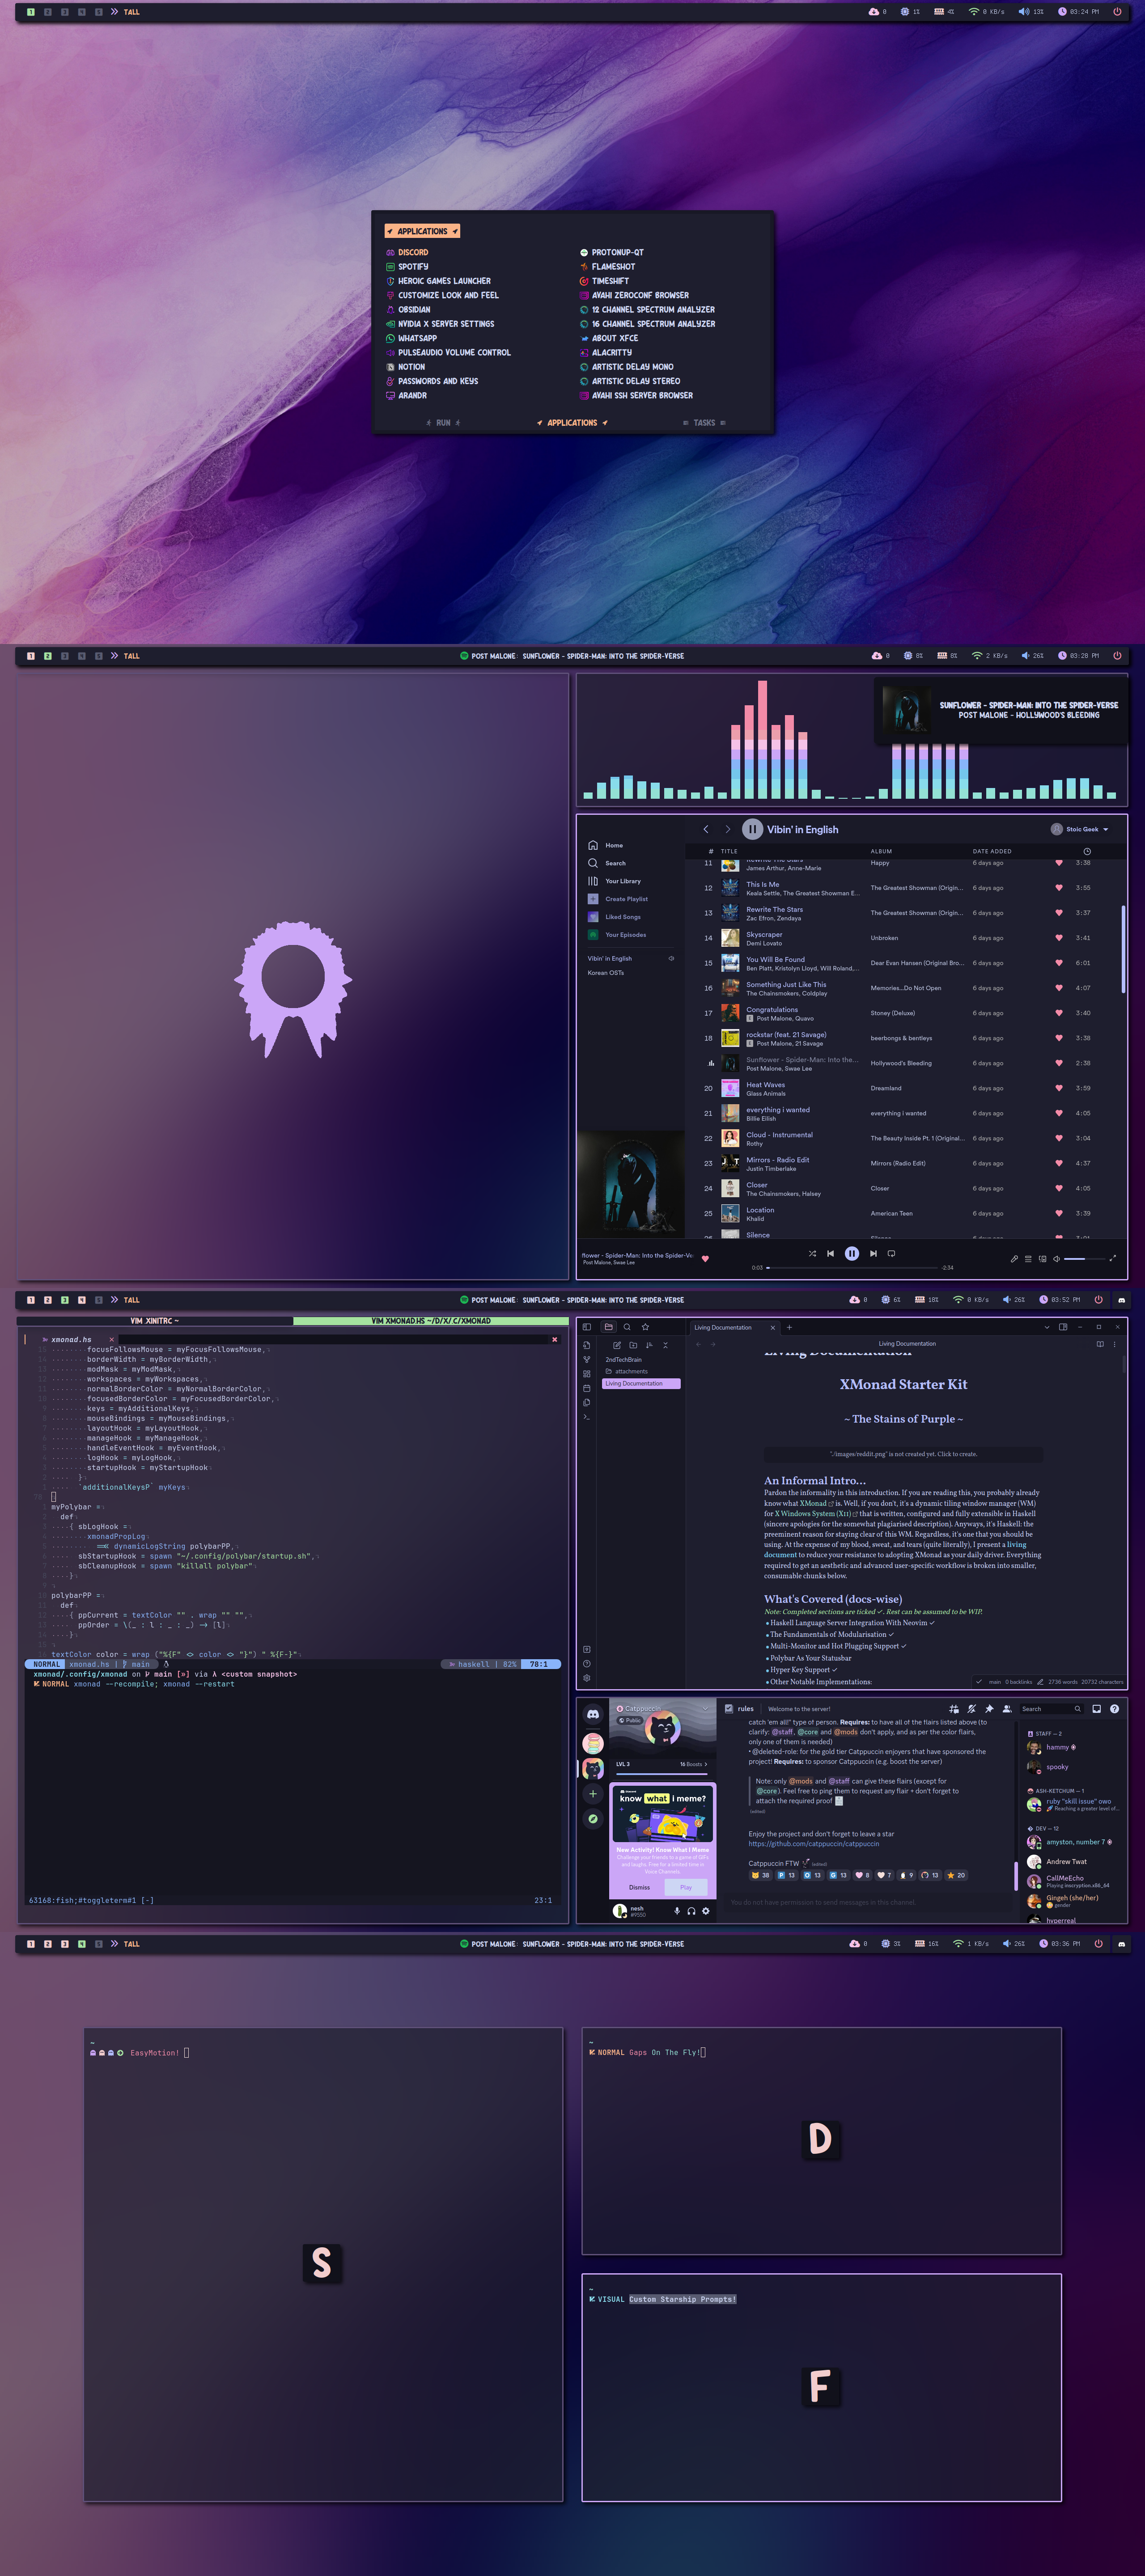Collapse all folders in Obsidian file explorer

665,1345
